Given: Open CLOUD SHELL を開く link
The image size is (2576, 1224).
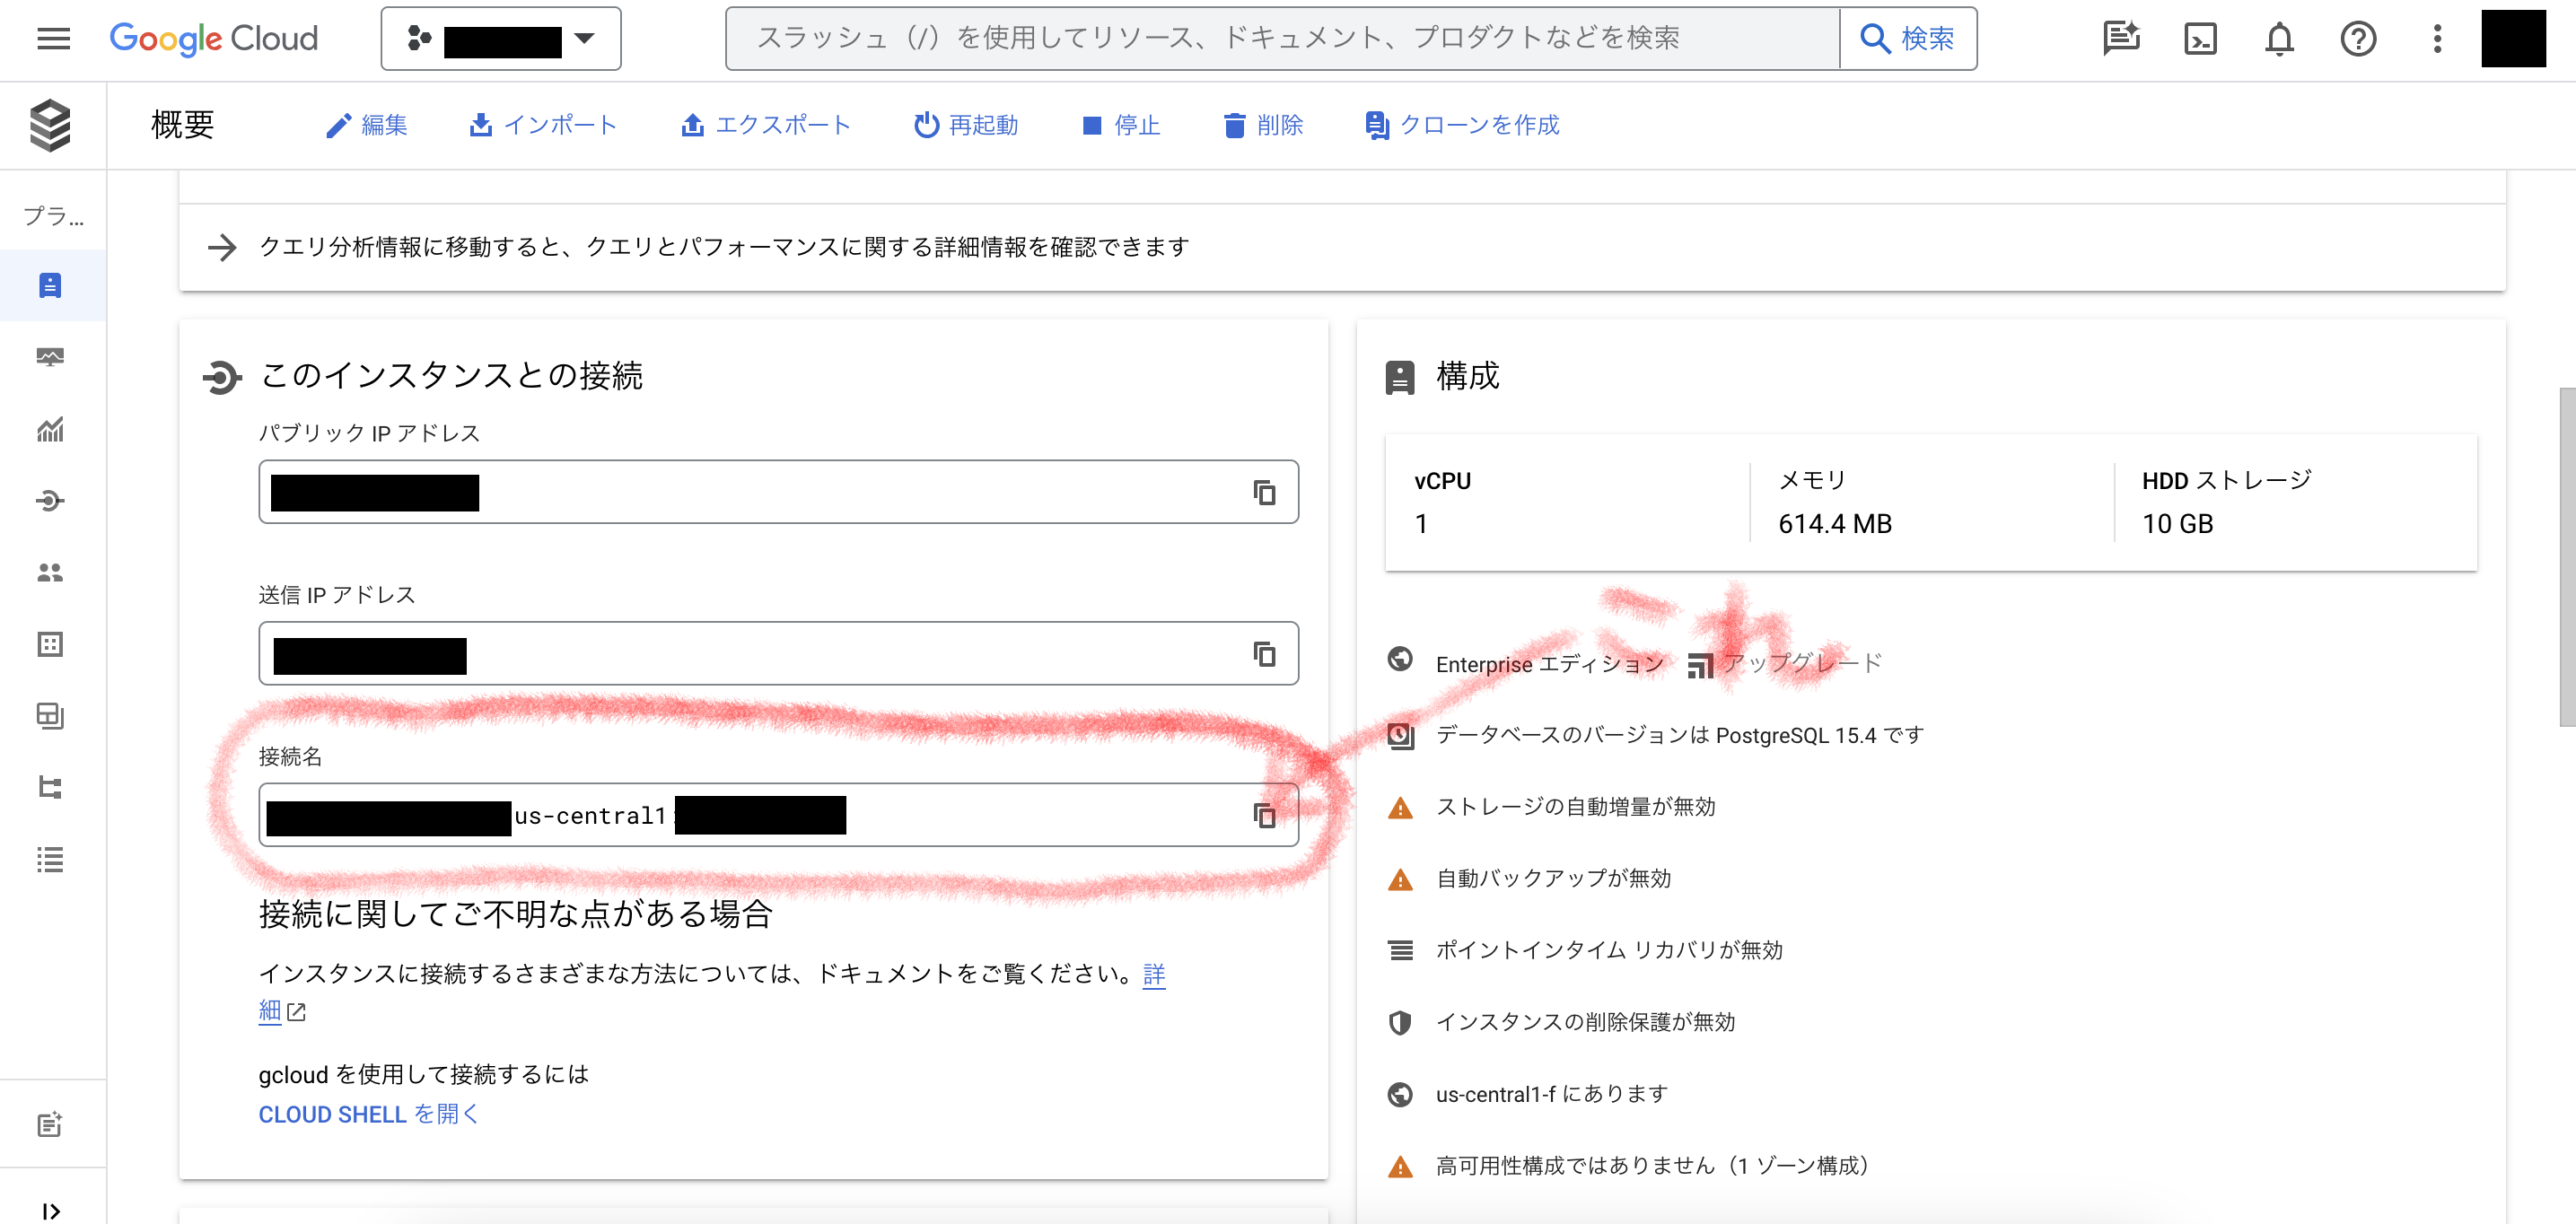Looking at the screenshot, I should tap(367, 1114).
